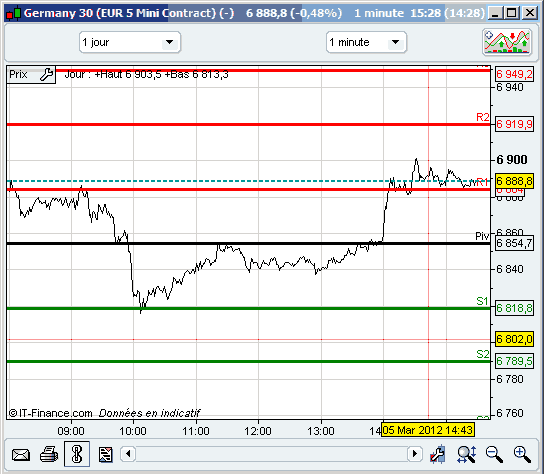The height and width of the screenshot is (474, 544).
Task: Expand the '1 minute' timeframe dropdown
Action: 366,42
